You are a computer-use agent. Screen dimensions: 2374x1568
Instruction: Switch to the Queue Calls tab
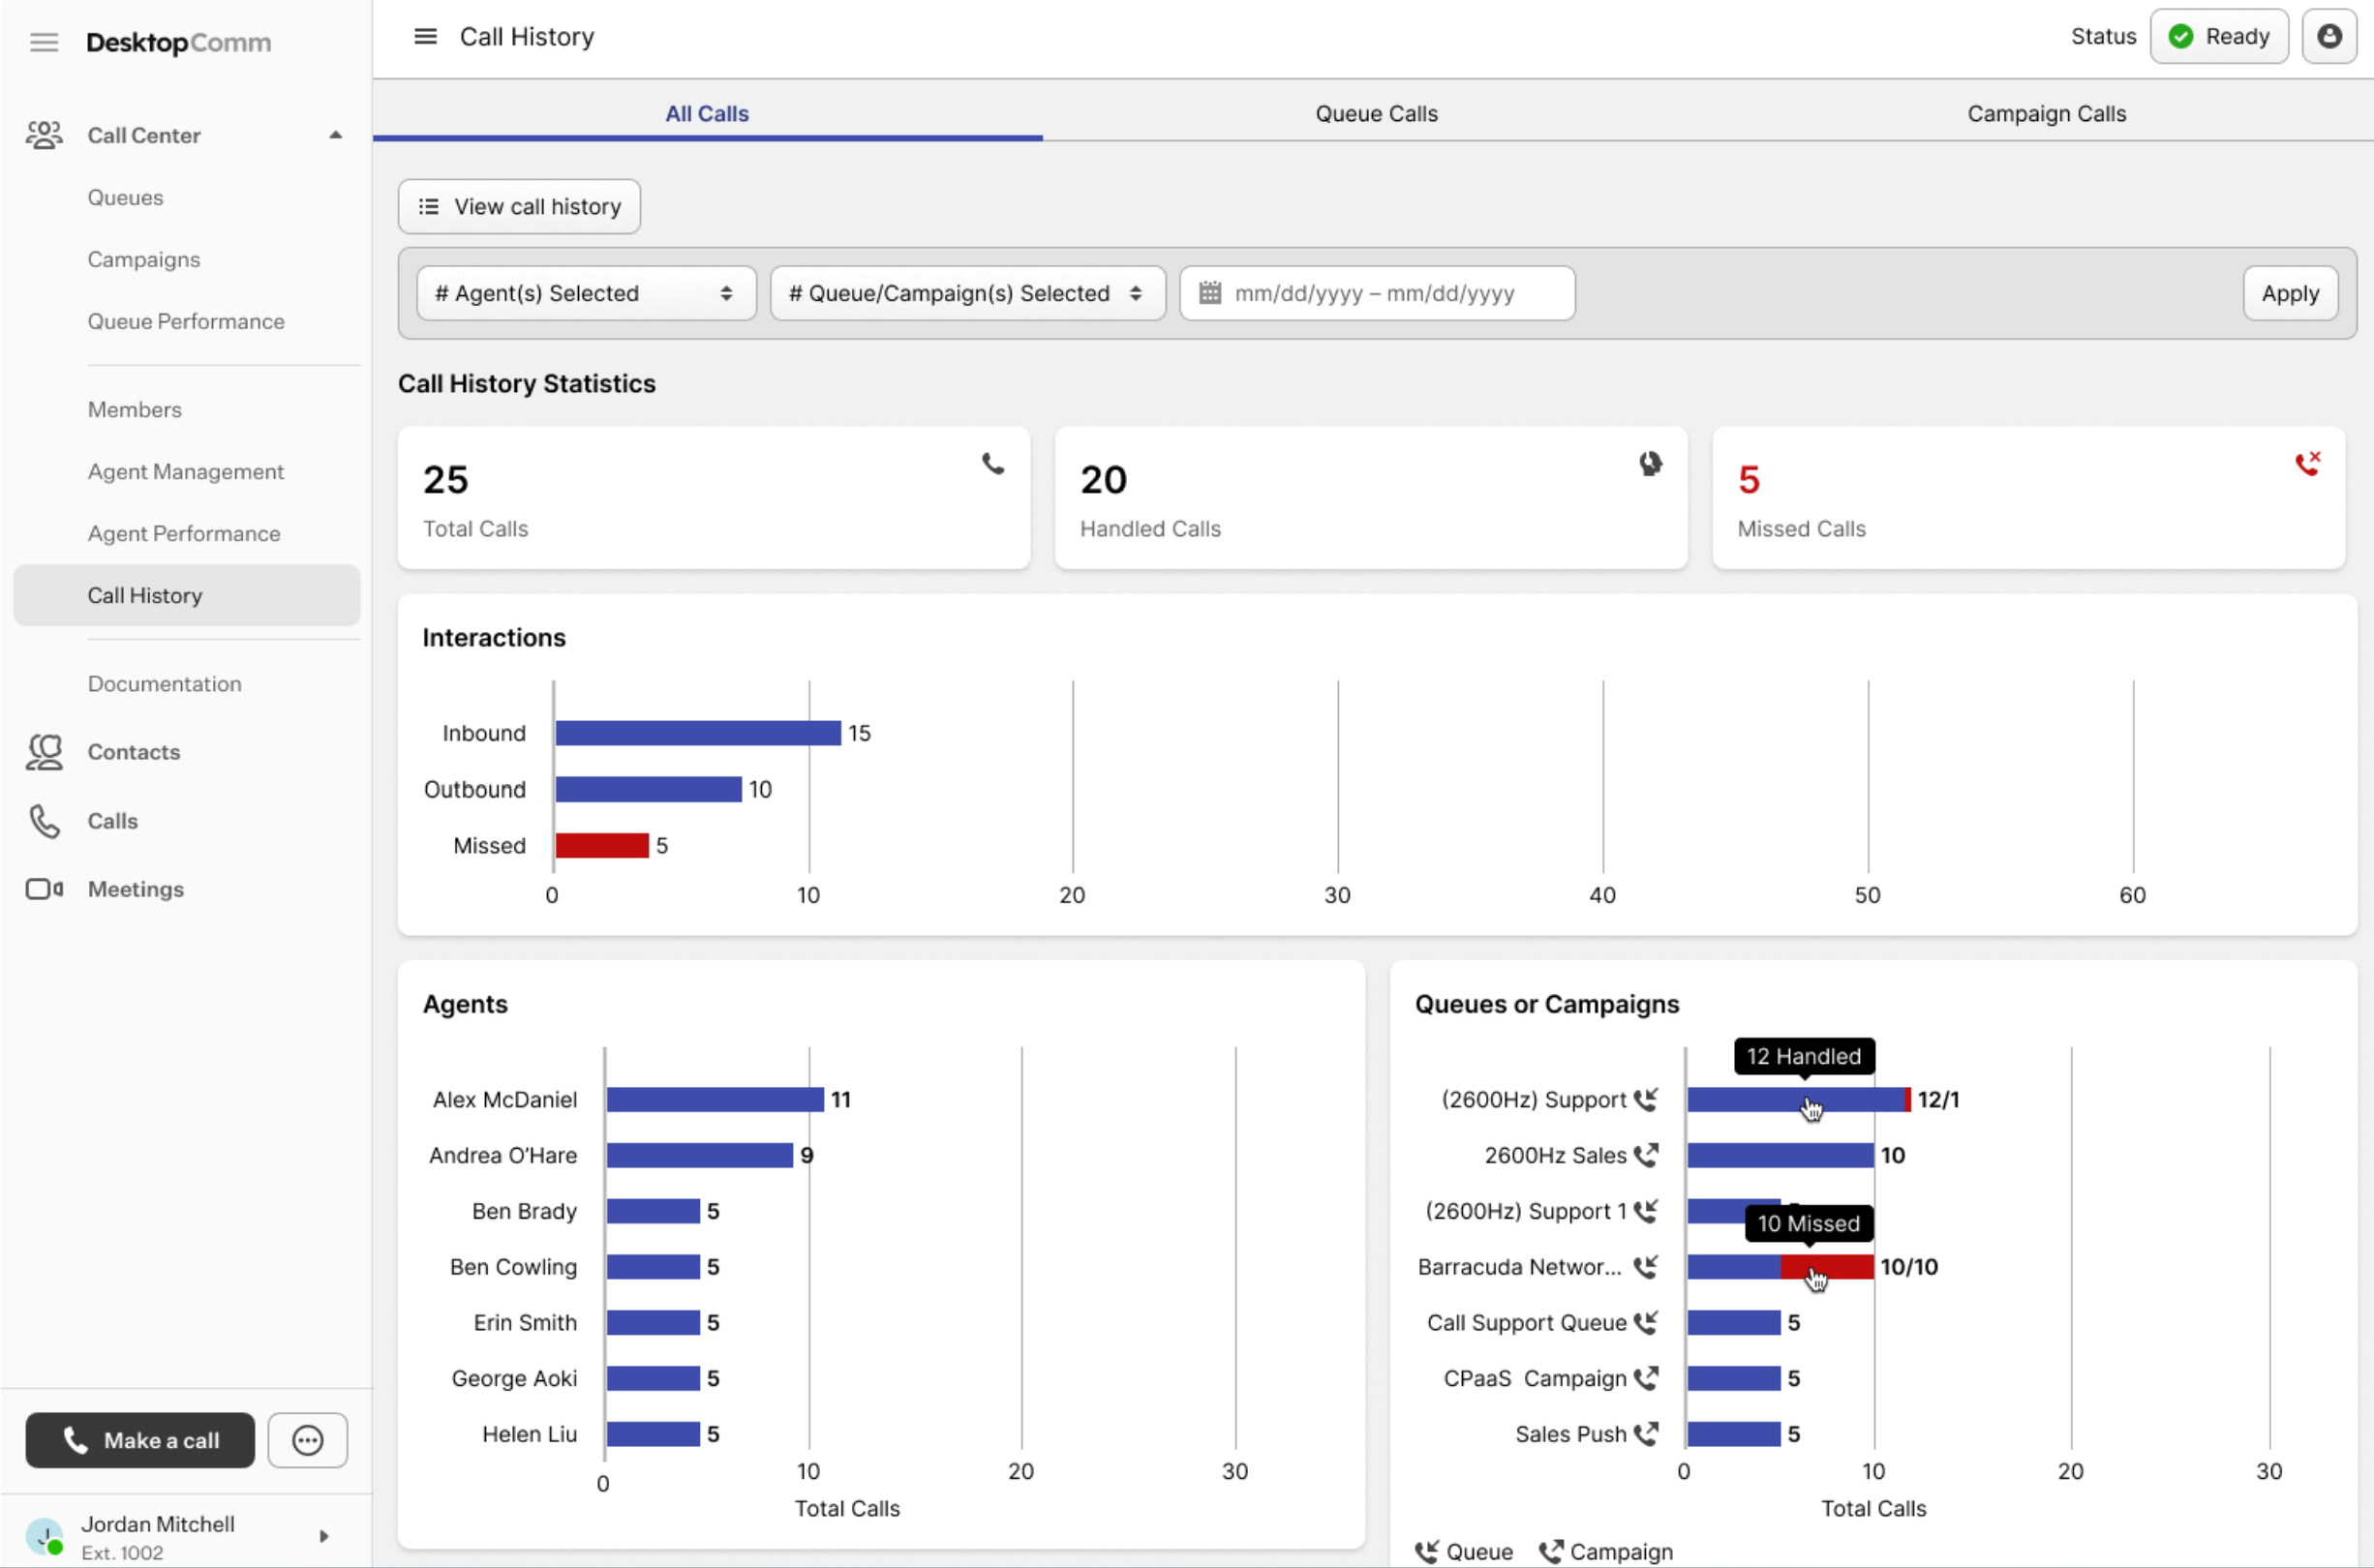[1376, 114]
